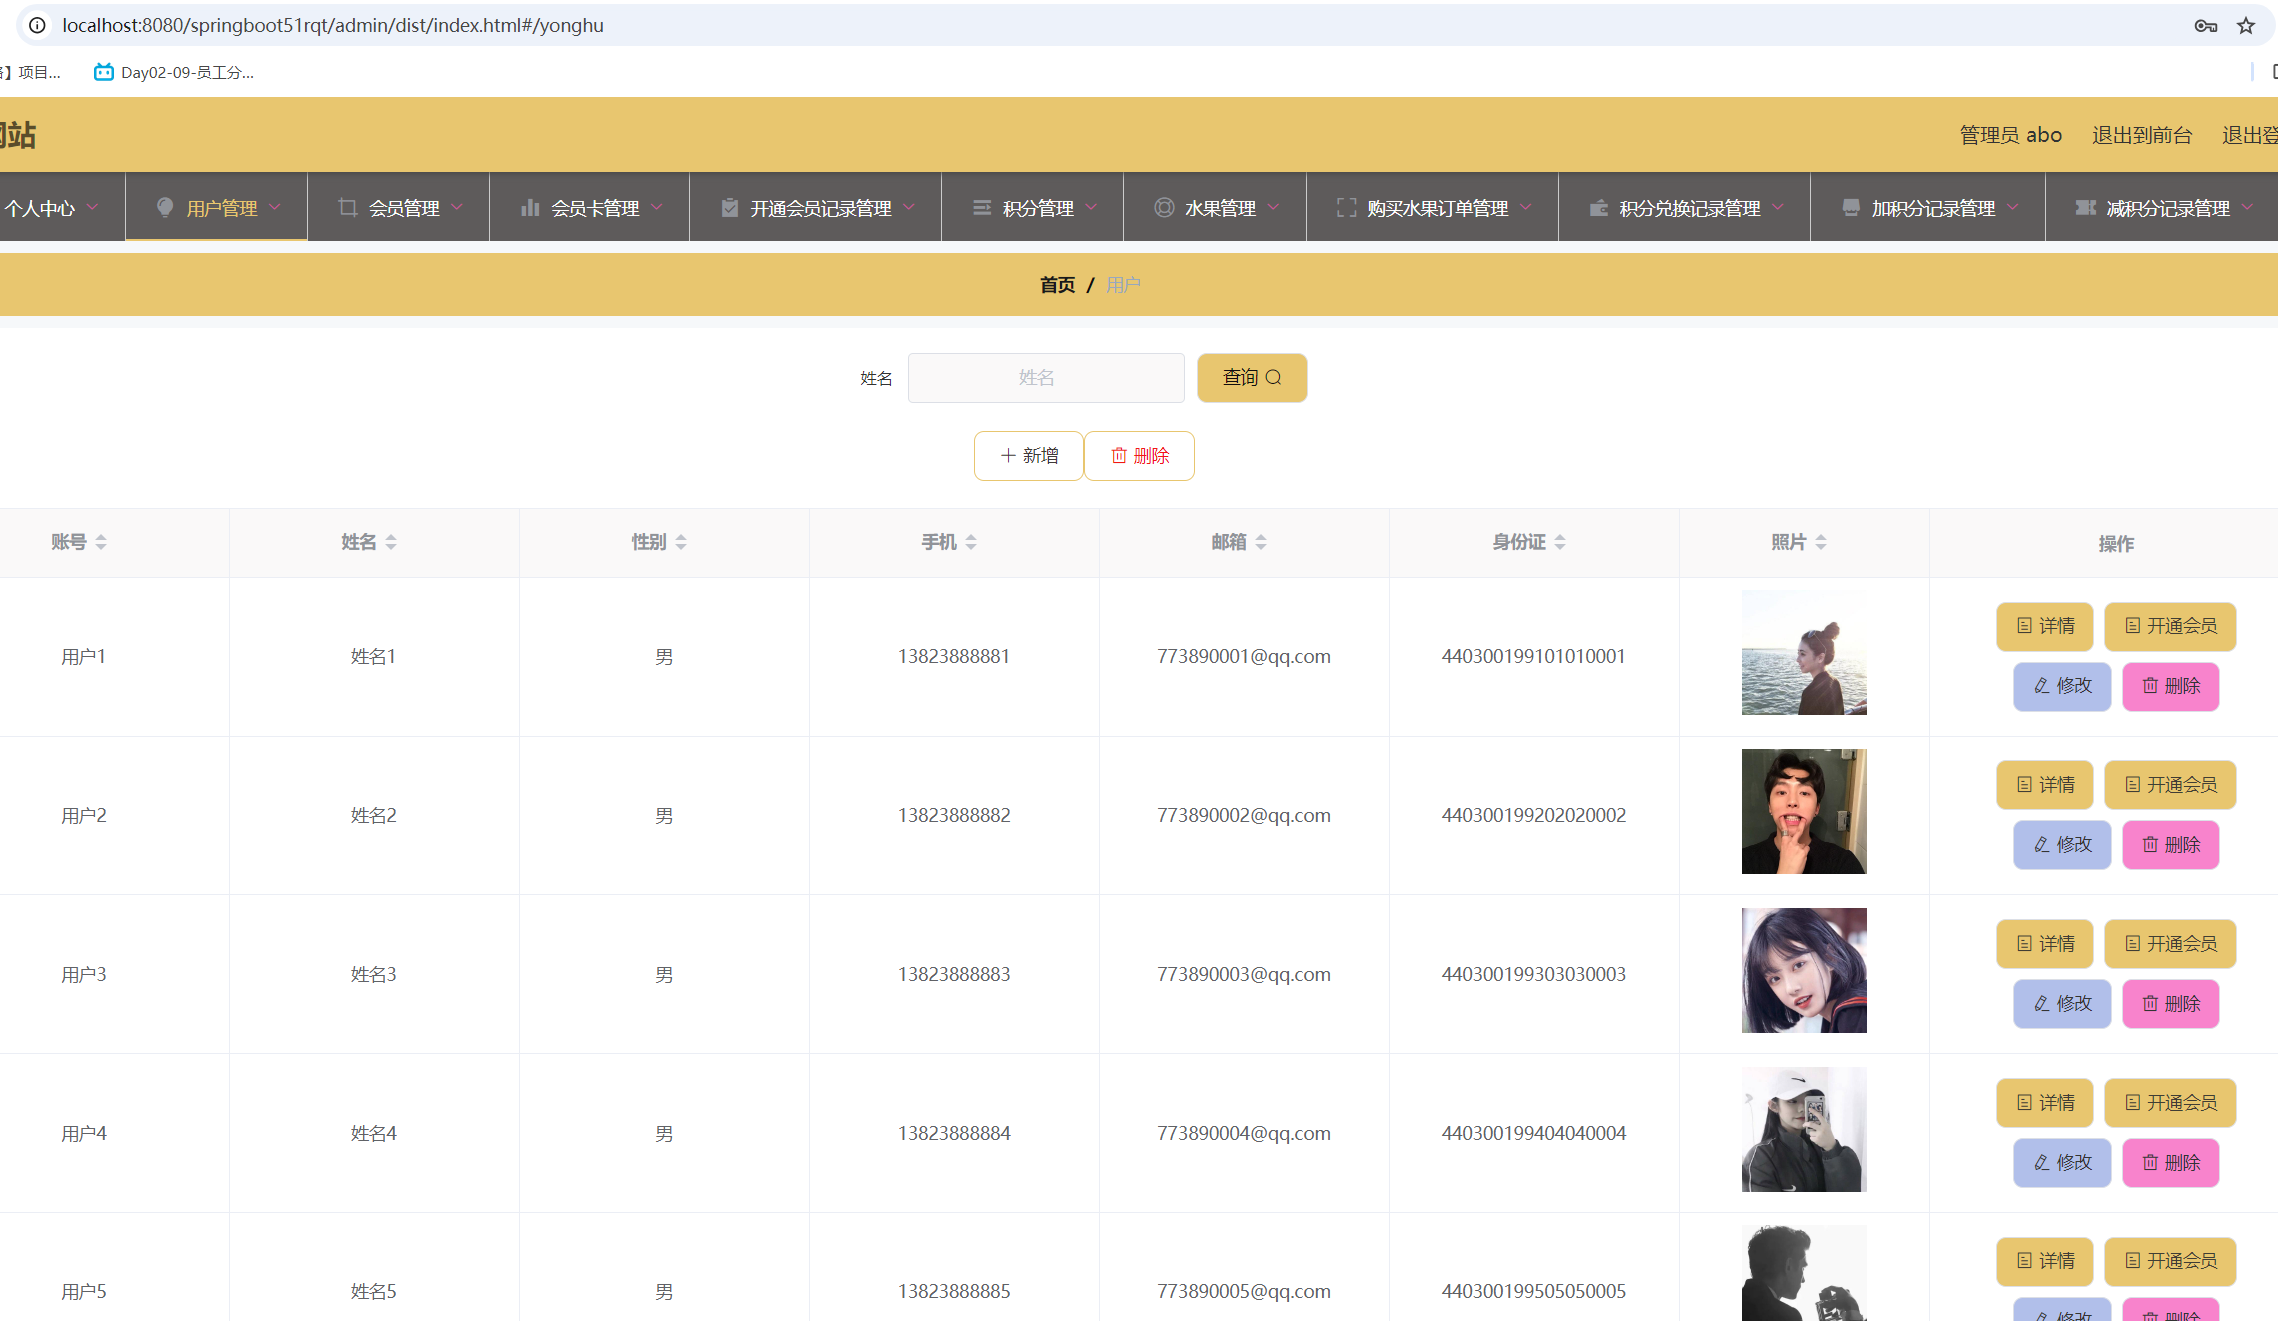Click the 会员卡管理 bar chart icon

coord(530,207)
